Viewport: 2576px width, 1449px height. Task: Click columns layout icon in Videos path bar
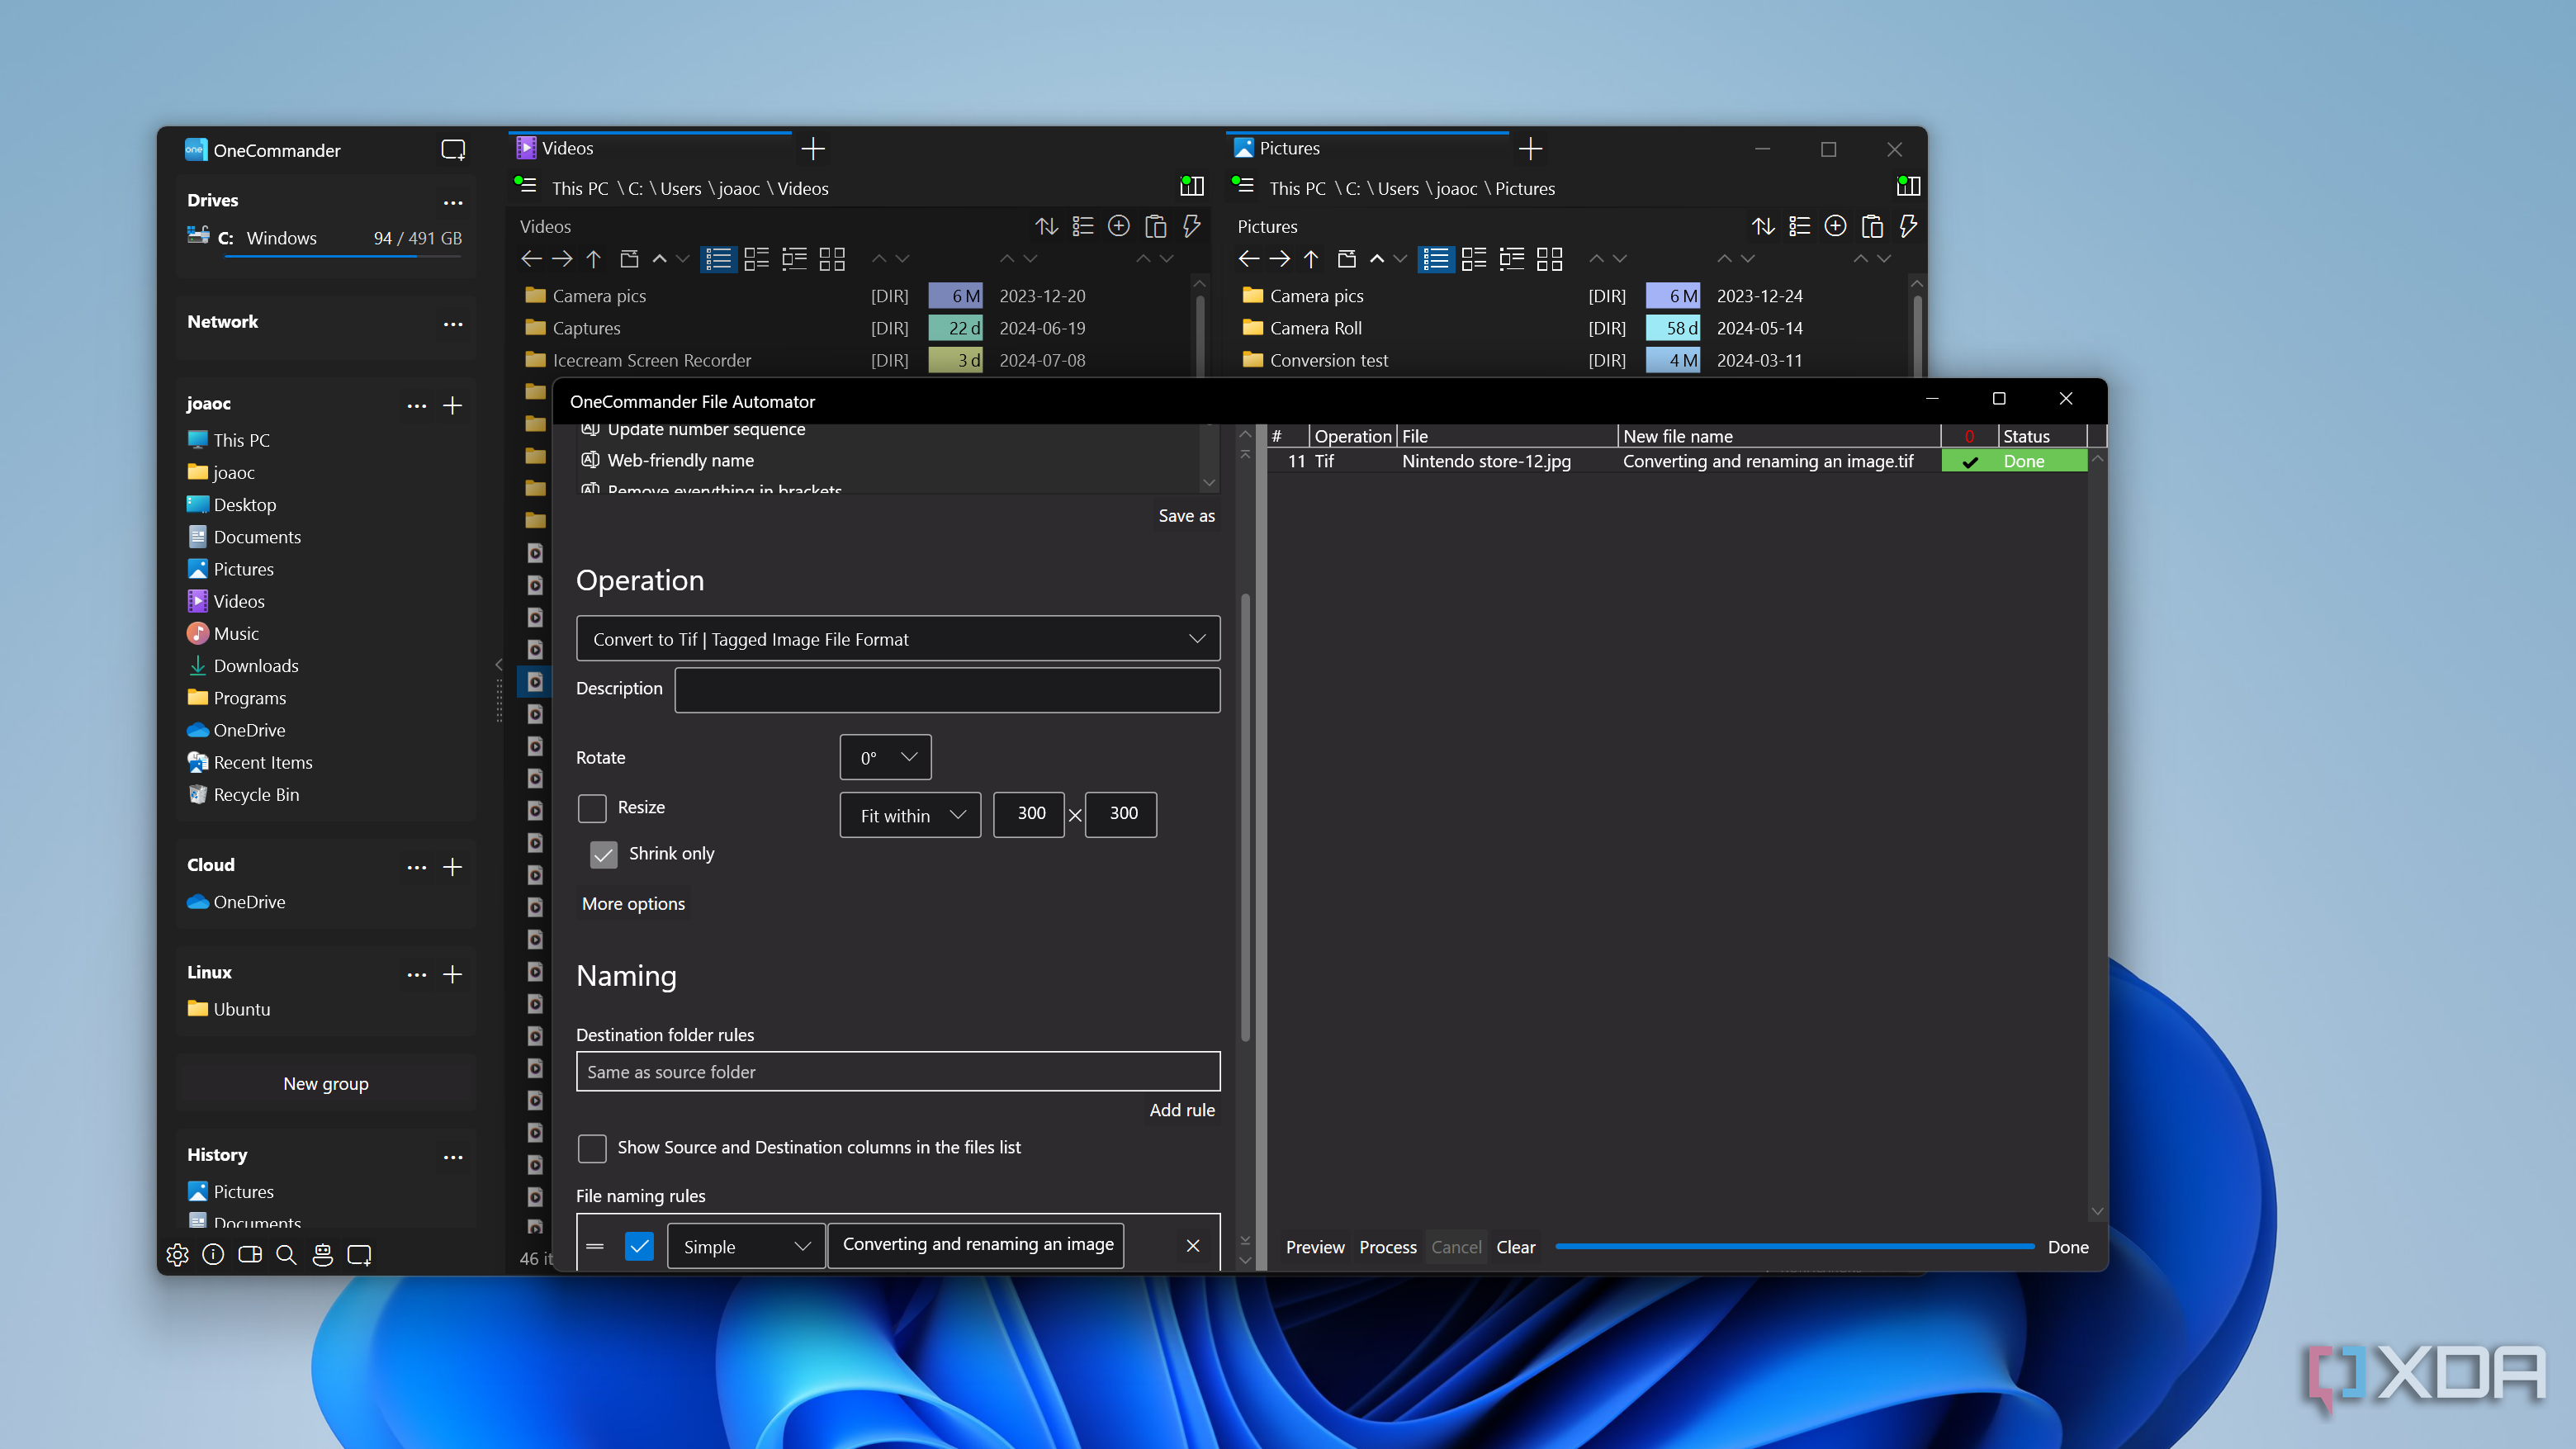click(1191, 186)
